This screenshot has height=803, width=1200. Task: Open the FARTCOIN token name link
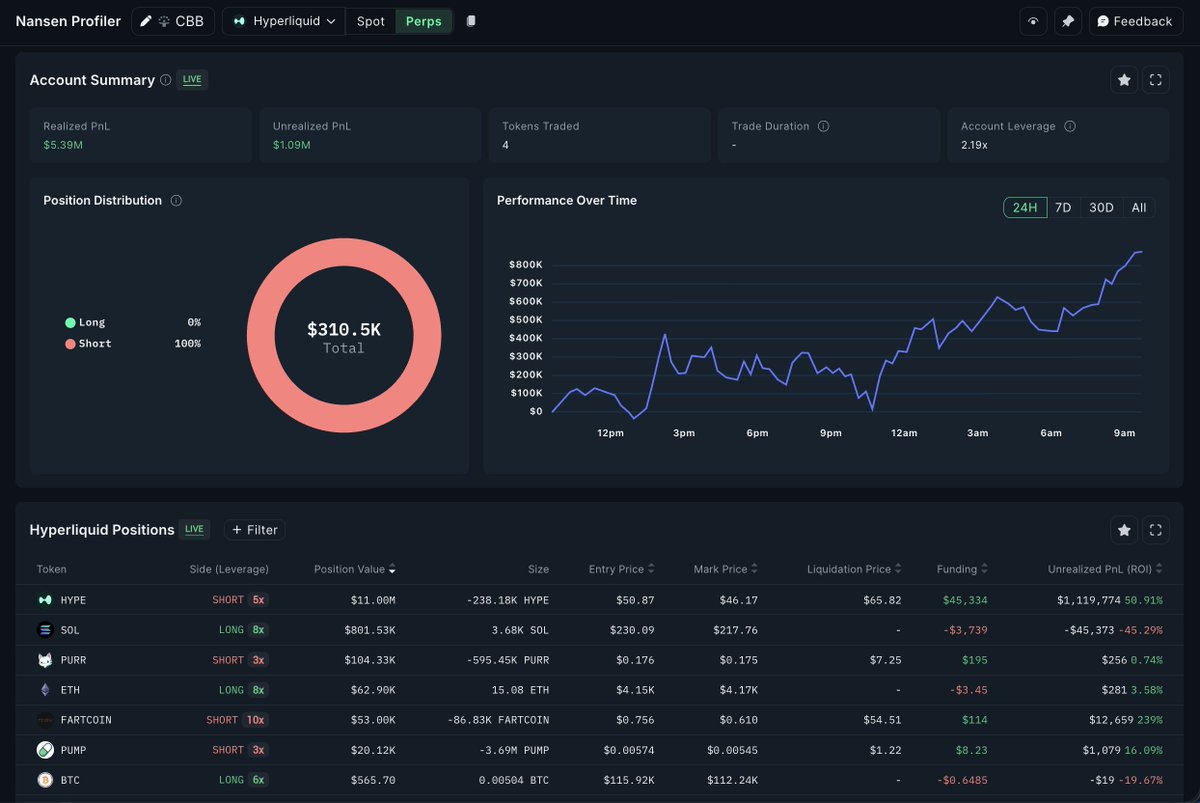coord(86,720)
